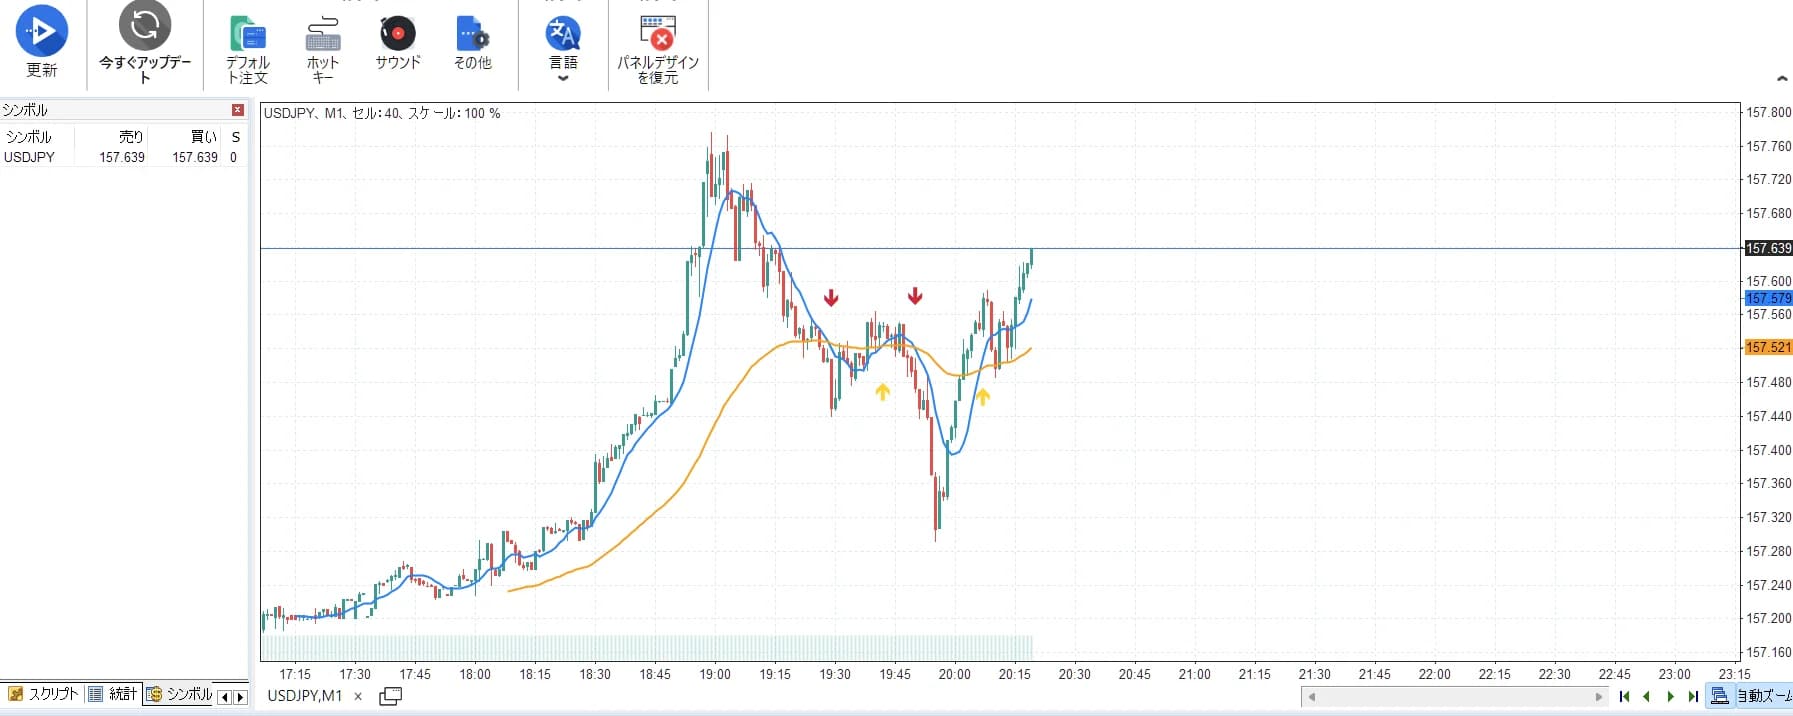This screenshot has height=716, width=1793.
Task: Click the scrollbar right arrow under chart
Action: pos(1598,697)
